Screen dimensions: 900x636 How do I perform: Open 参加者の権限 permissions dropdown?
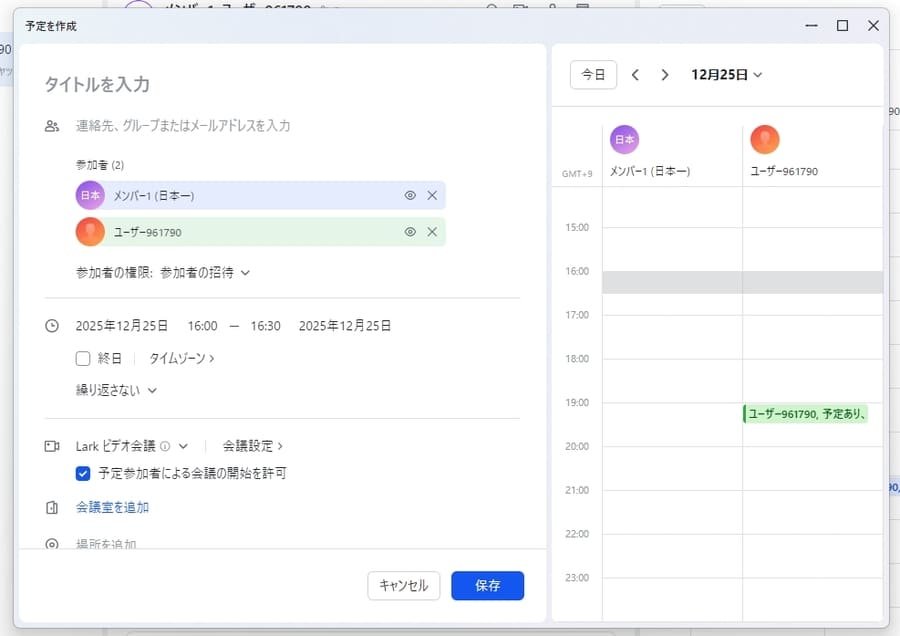click(204, 272)
